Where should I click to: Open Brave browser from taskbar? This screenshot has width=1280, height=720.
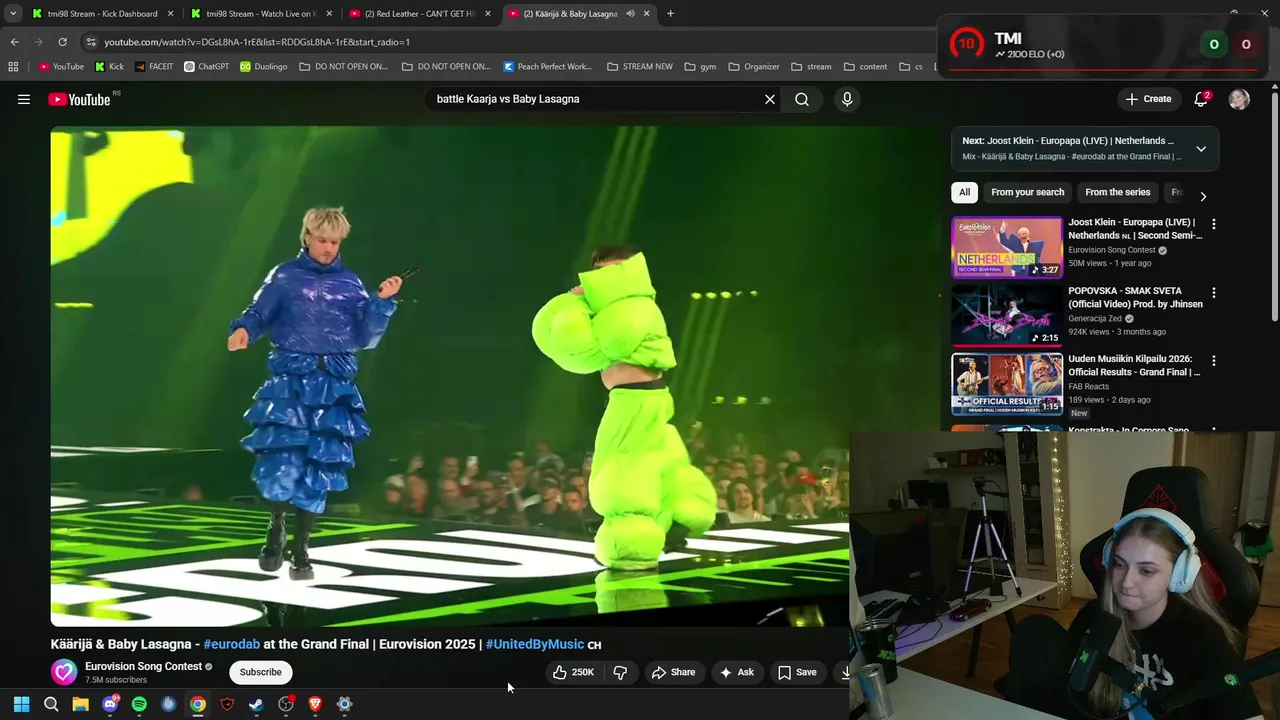315,704
